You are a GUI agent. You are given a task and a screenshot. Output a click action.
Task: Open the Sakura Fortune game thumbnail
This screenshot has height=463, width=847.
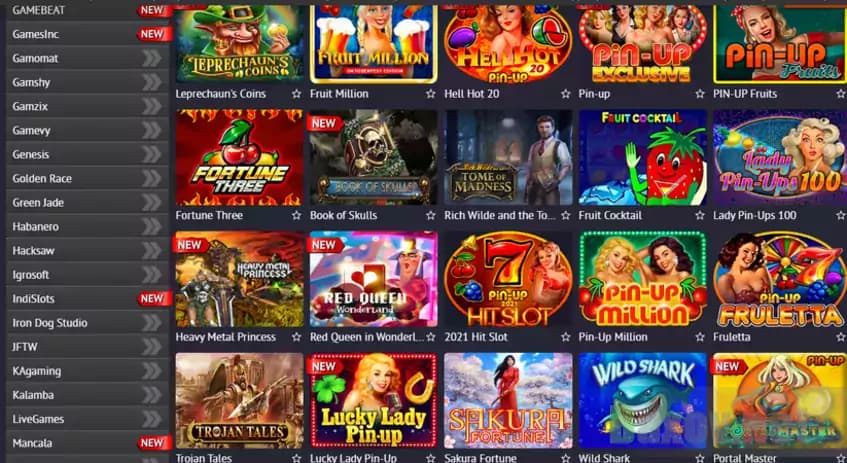(508, 401)
